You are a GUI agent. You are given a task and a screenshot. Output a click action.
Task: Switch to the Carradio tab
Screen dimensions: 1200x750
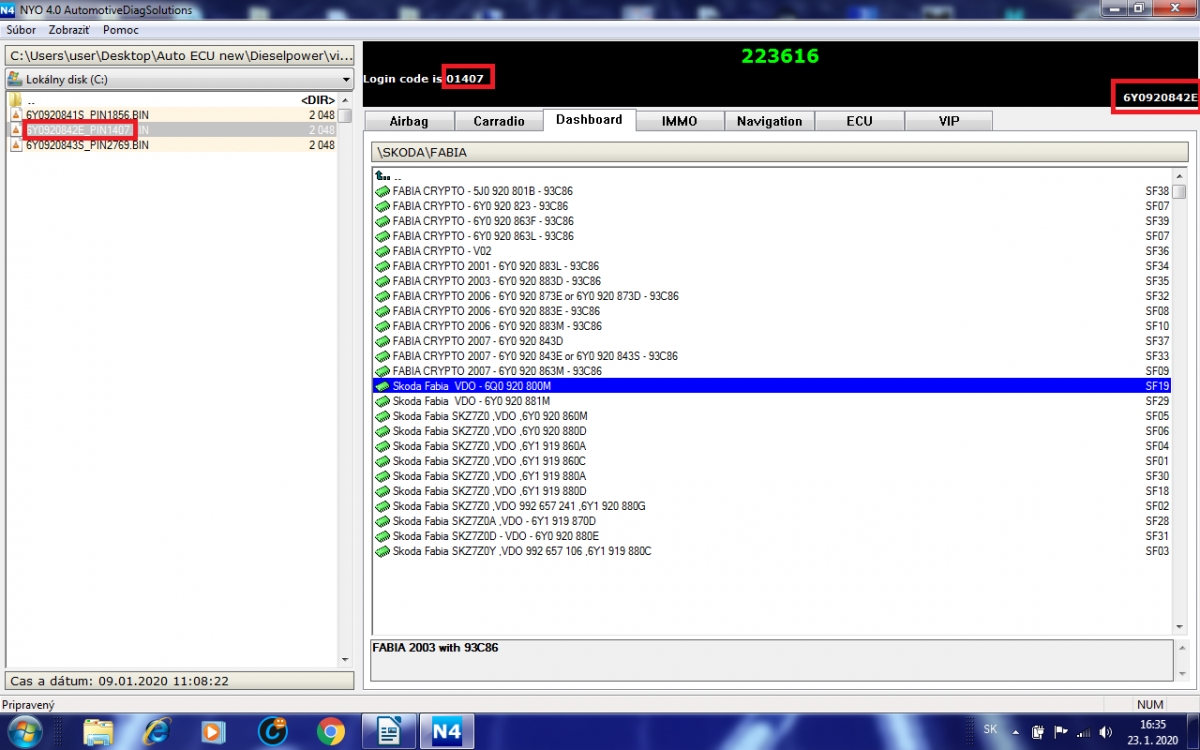pos(498,121)
